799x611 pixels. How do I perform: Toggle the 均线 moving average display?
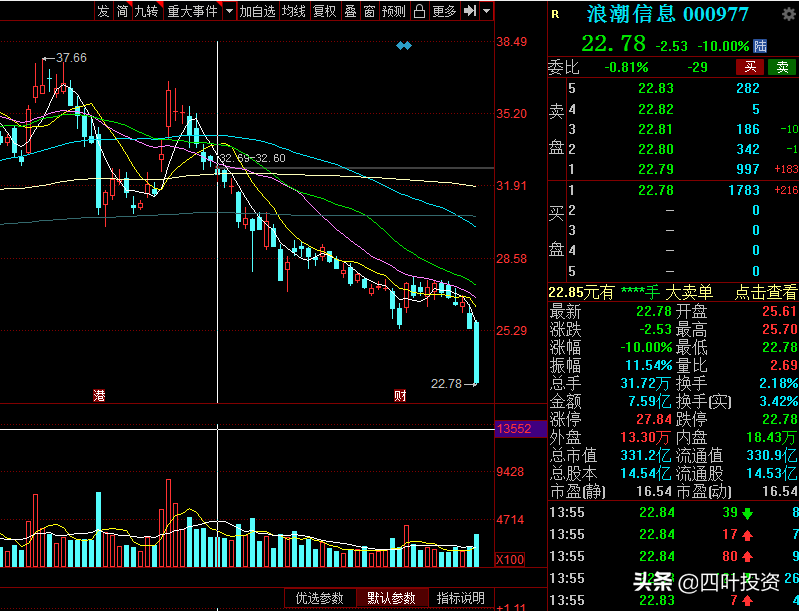tap(294, 11)
